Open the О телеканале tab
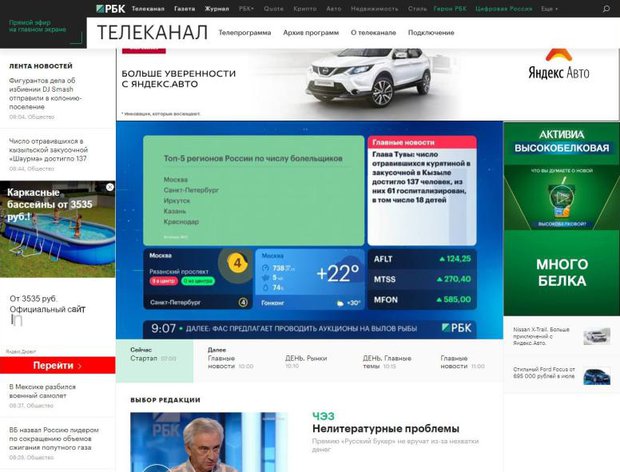The height and width of the screenshot is (472, 620). tap(373, 32)
